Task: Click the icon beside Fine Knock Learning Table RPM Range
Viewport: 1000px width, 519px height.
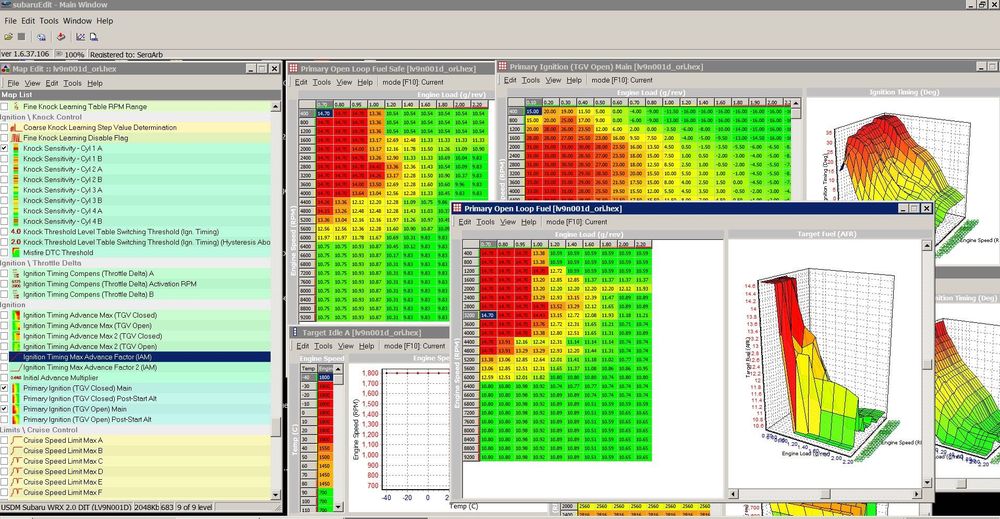Action: pos(16,106)
